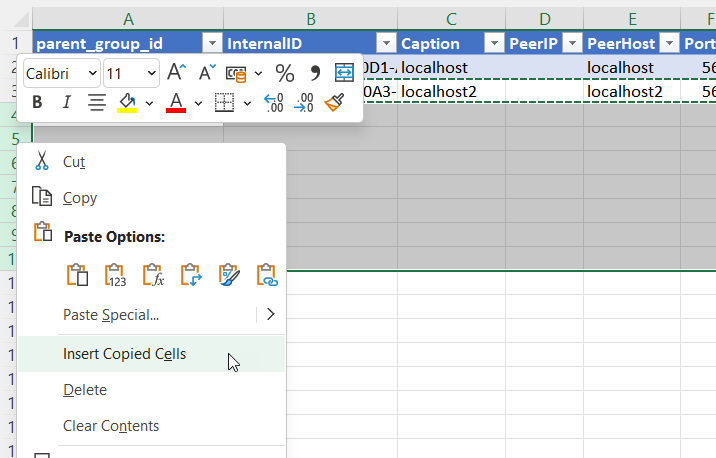716x458 pixels.
Task: Click the Decrease Font Size icon
Action: [x=207, y=73]
